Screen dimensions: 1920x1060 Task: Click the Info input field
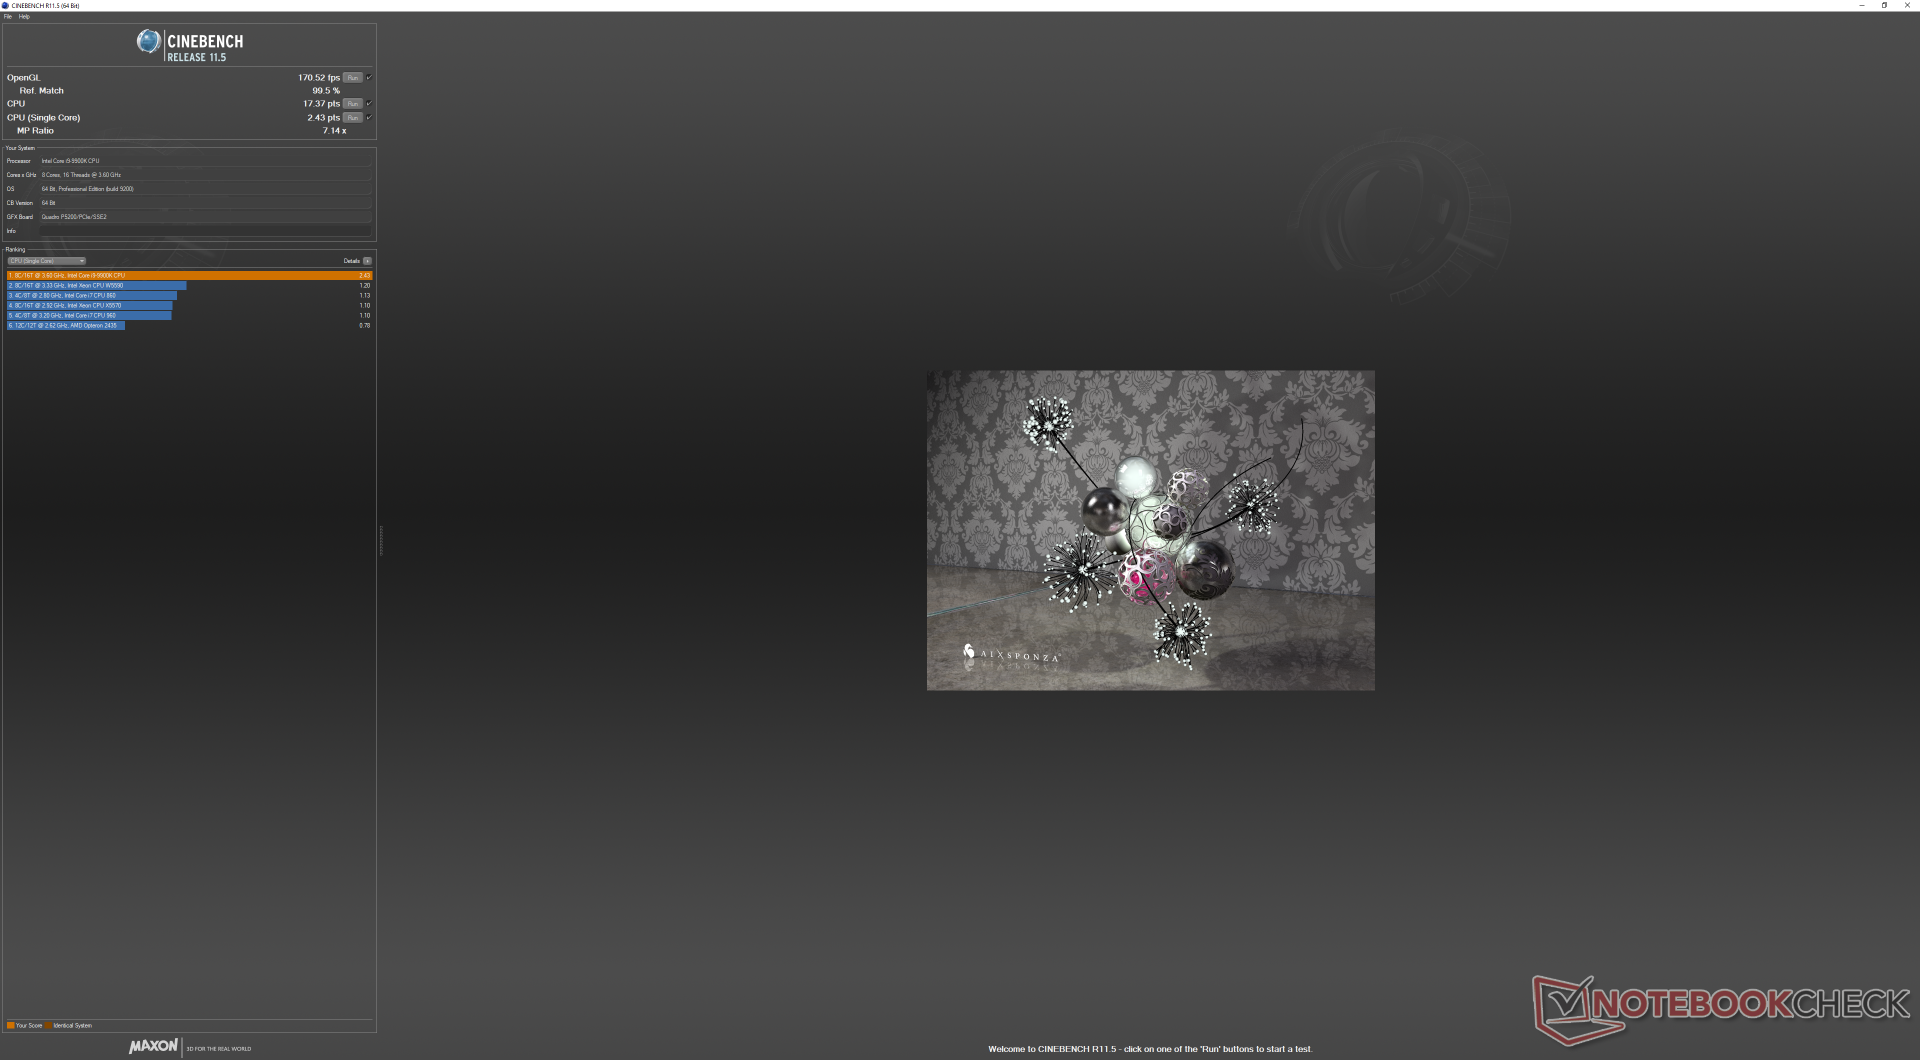[x=206, y=231]
